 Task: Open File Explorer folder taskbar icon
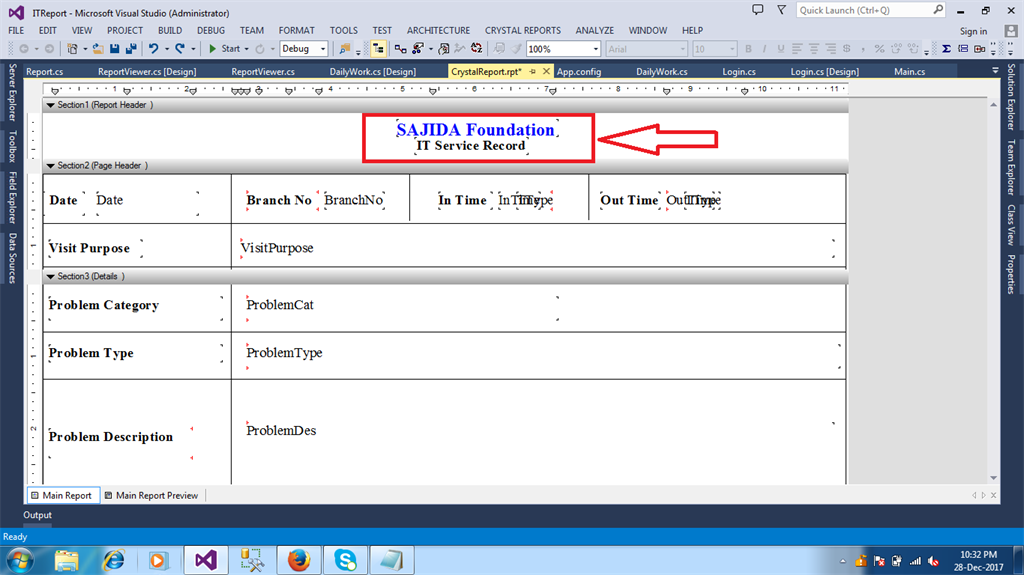tap(67, 560)
